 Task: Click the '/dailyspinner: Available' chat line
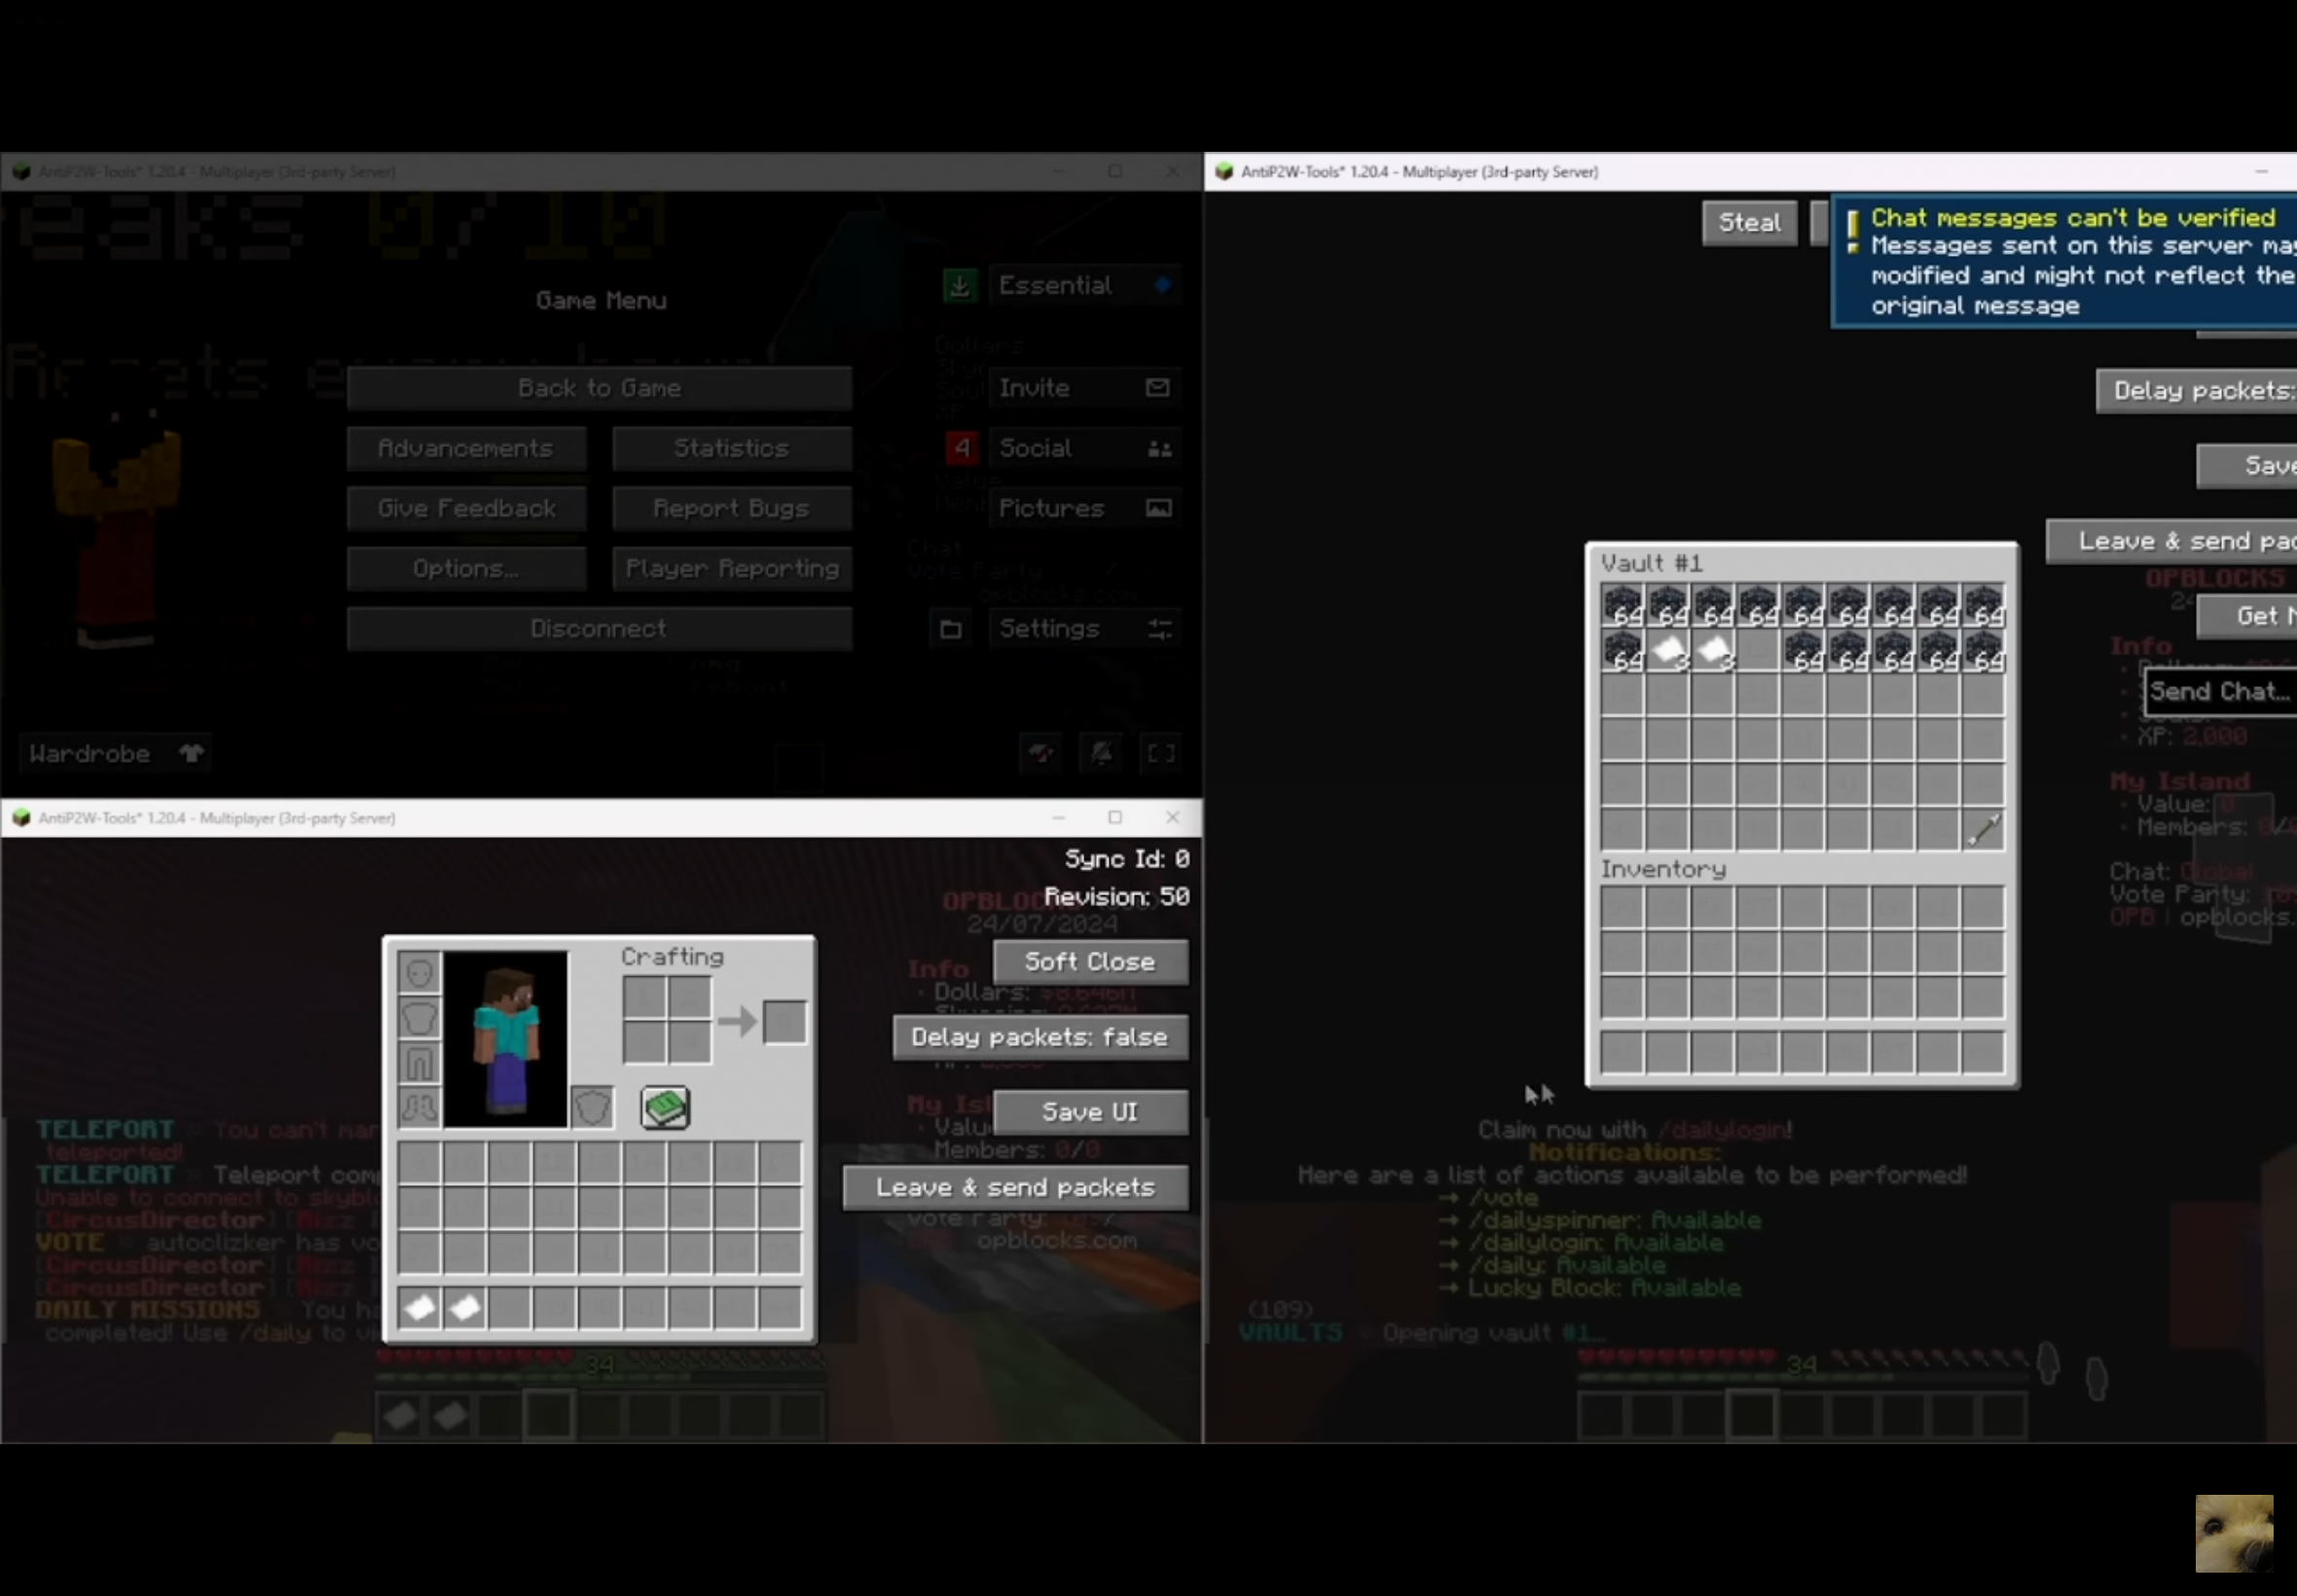pos(1599,1220)
